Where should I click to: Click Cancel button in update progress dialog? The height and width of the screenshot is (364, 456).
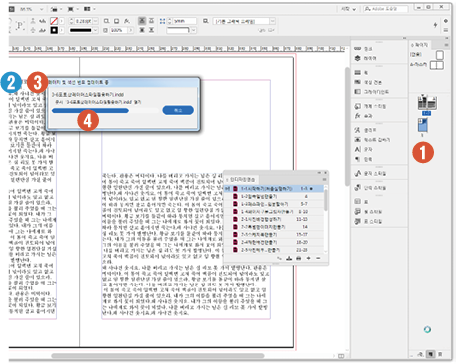pyautogui.click(x=178, y=110)
